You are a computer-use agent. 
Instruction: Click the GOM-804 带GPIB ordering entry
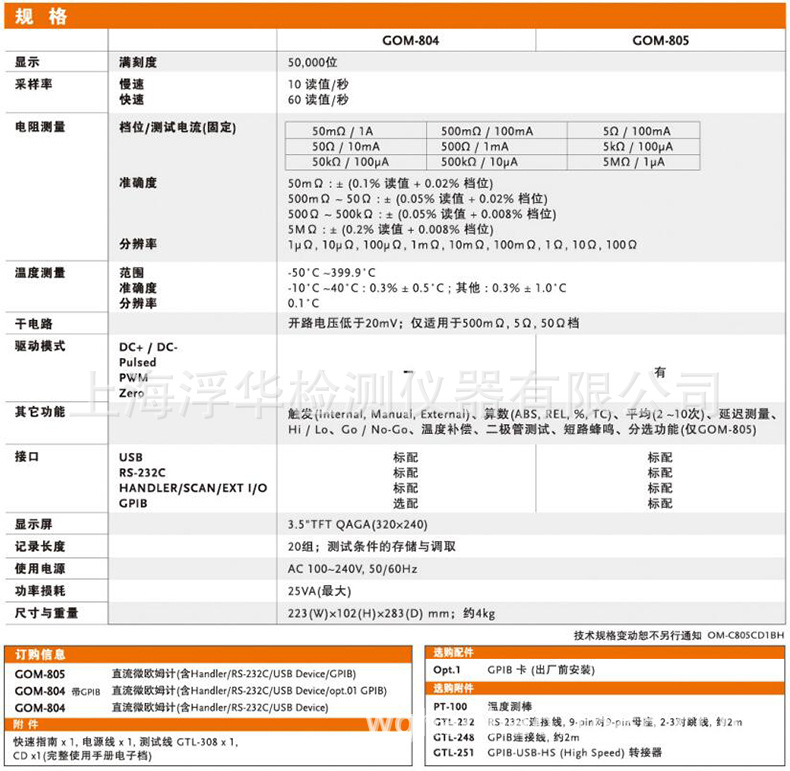click(x=201, y=691)
